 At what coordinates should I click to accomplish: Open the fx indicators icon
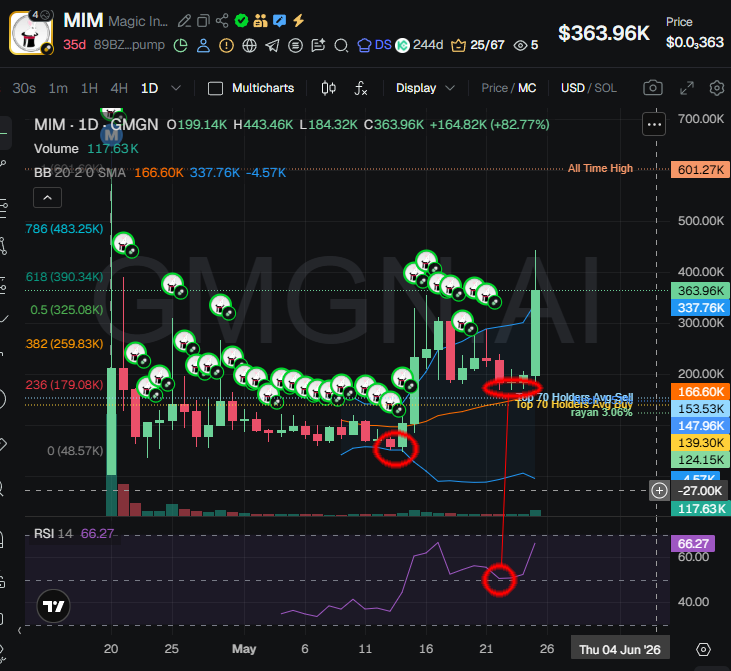[x=361, y=88]
